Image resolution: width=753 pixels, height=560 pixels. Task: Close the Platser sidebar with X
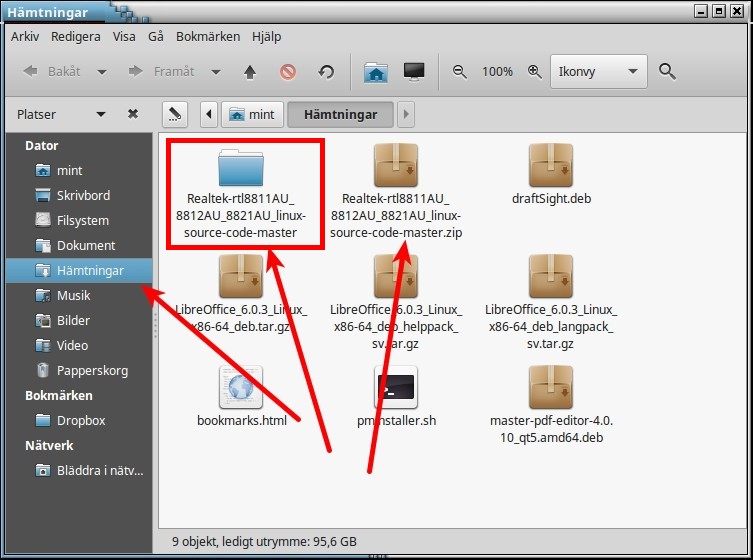132,114
